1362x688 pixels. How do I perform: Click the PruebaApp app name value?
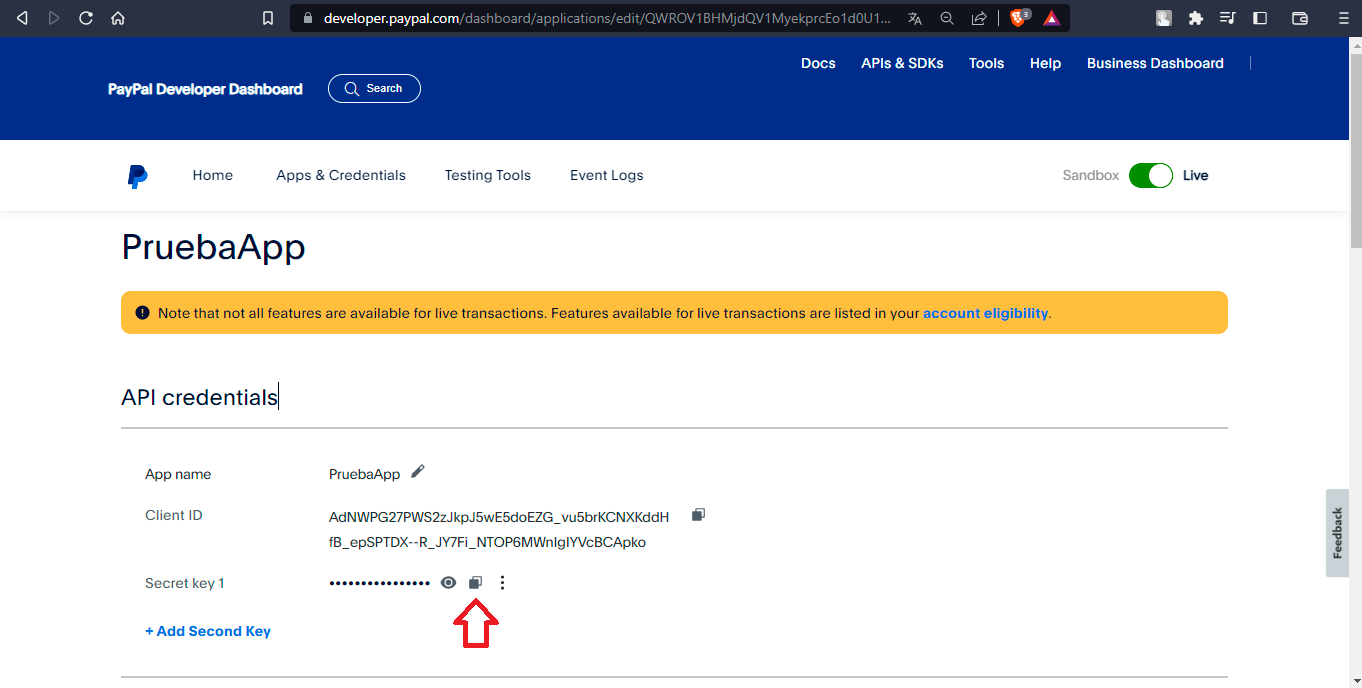[364, 474]
